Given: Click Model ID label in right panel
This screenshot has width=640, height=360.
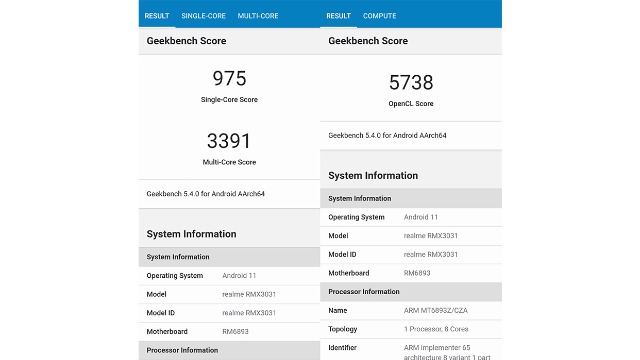Looking at the screenshot, I should click(x=342, y=255).
